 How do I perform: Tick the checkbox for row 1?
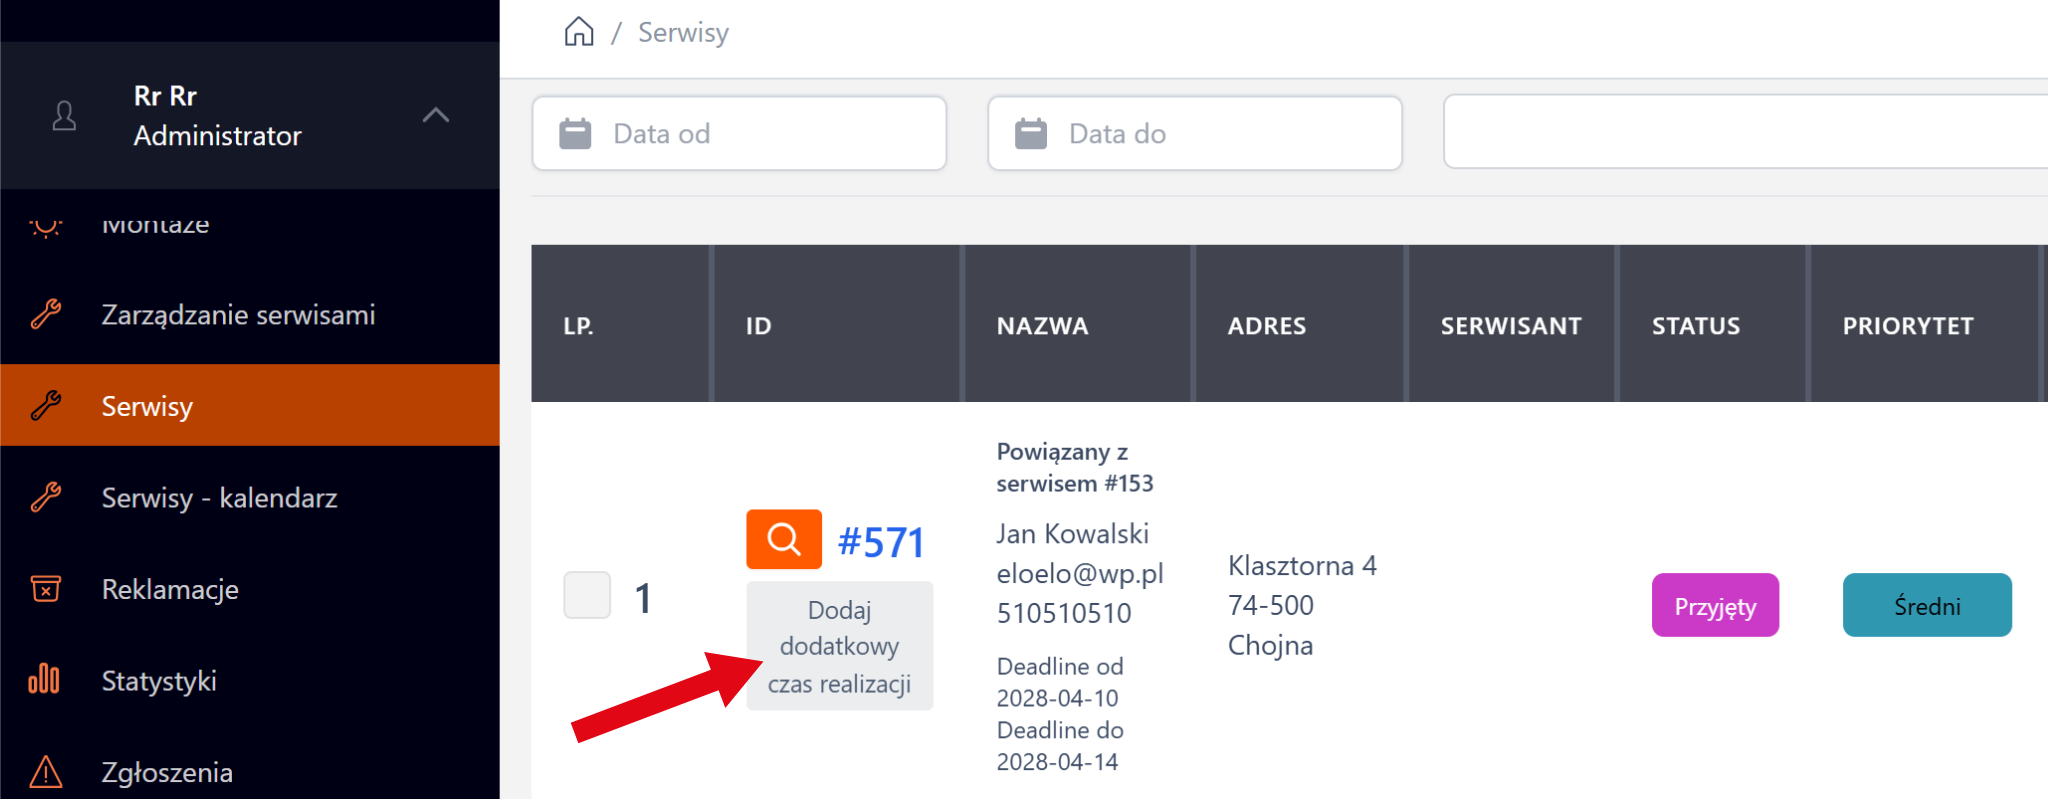pyautogui.click(x=587, y=596)
